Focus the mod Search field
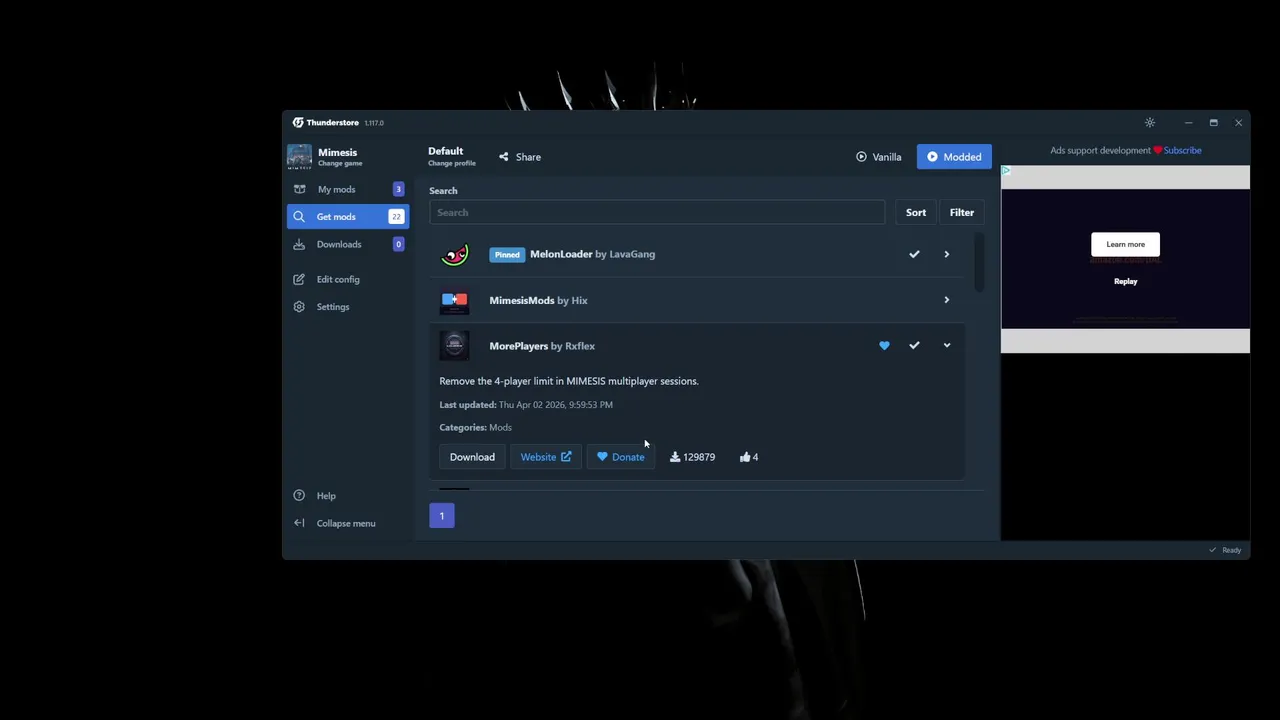Image resolution: width=1280 pixels, height=720 pixels. coord(657,212)
